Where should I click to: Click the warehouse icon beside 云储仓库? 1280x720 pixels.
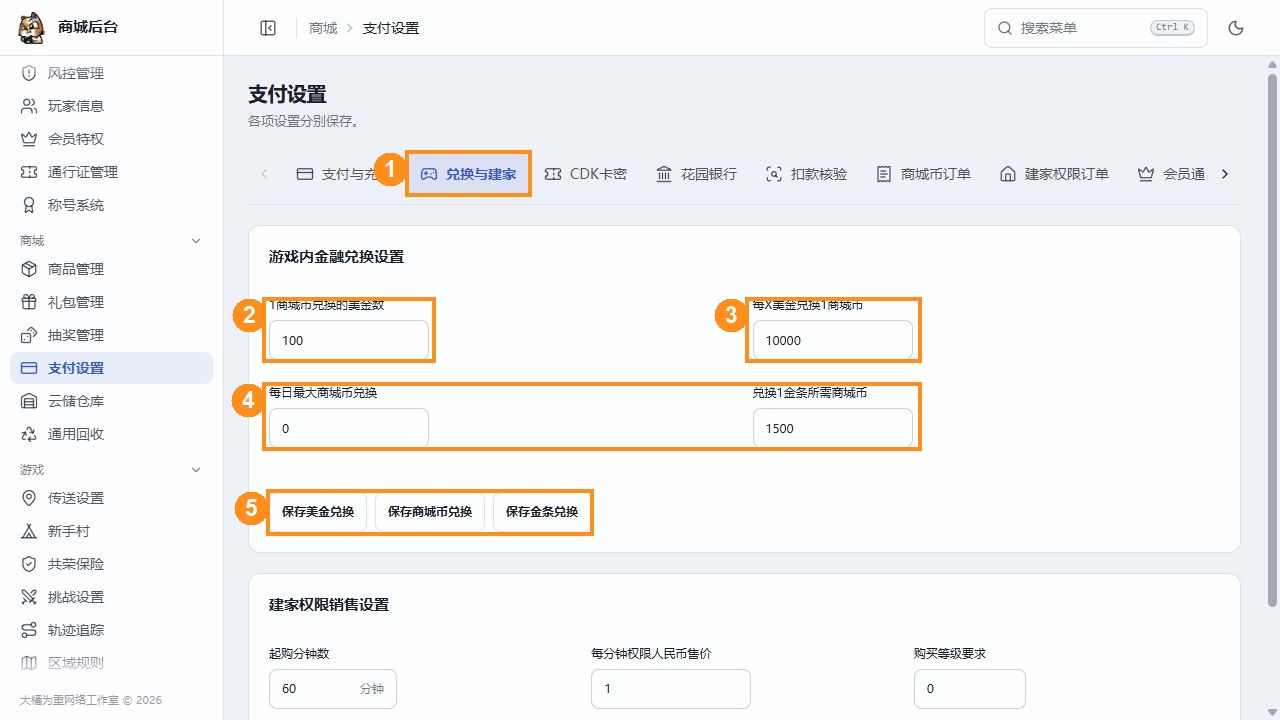point(29,401)
